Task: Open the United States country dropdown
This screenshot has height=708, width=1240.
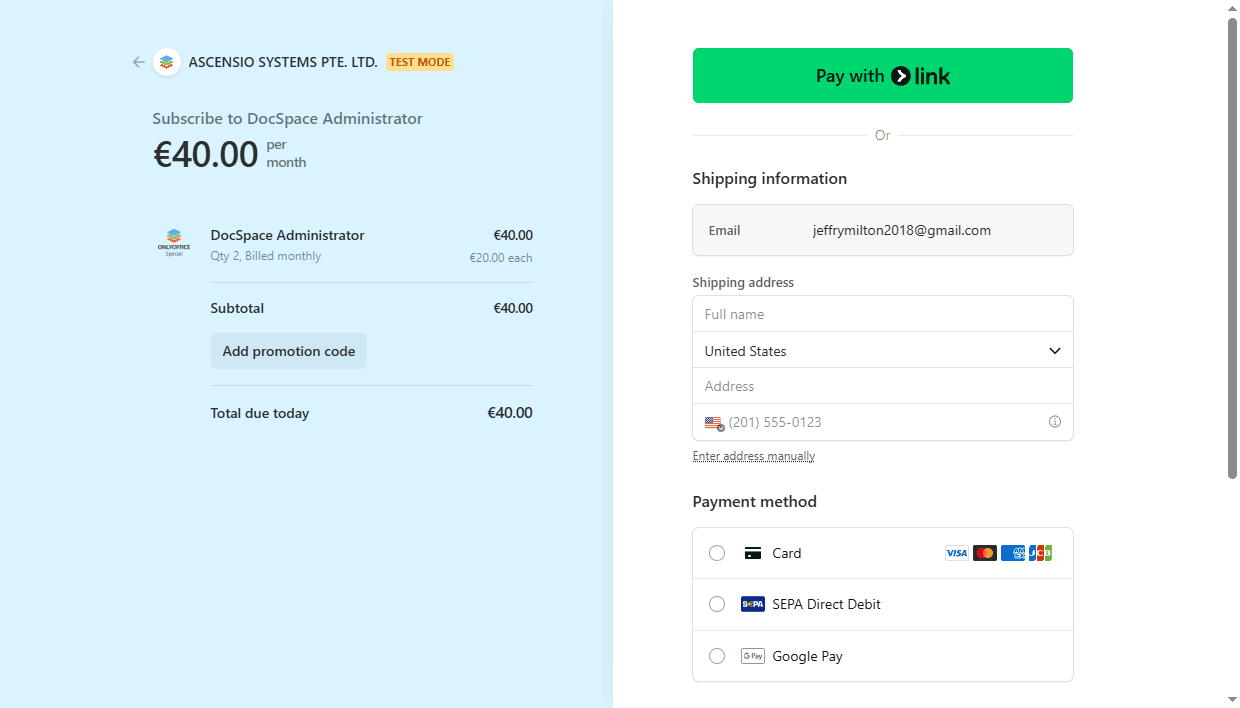Action: [x=883, y=350]
